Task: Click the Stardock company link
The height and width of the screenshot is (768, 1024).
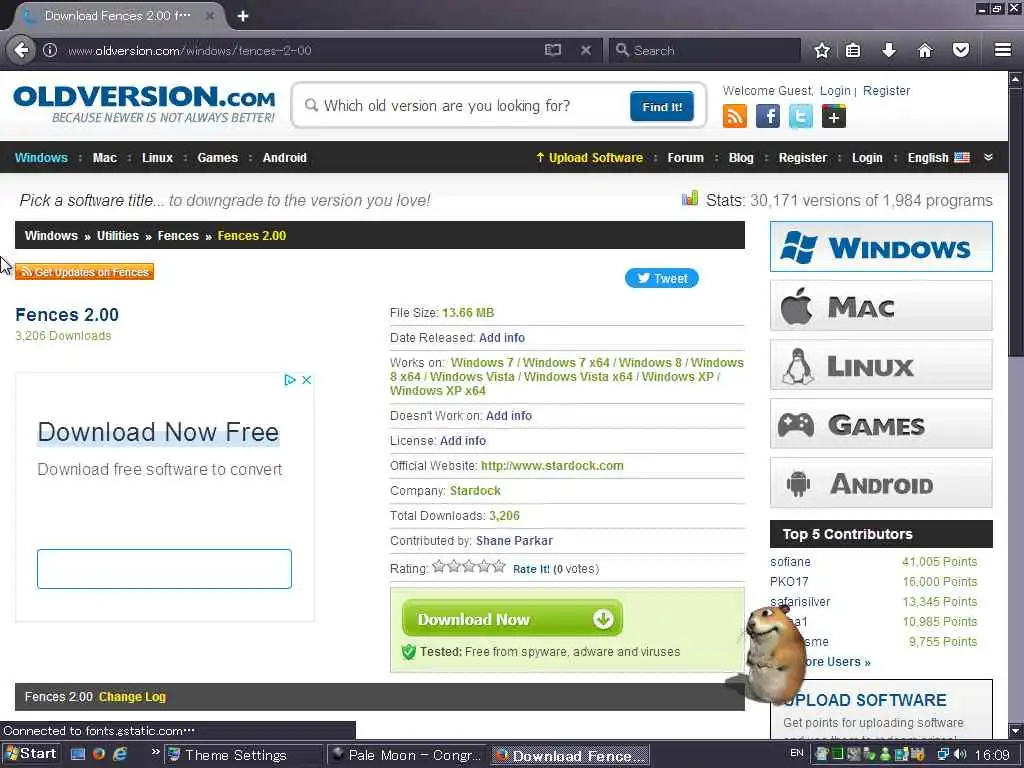Action: (x=475, y=490)
